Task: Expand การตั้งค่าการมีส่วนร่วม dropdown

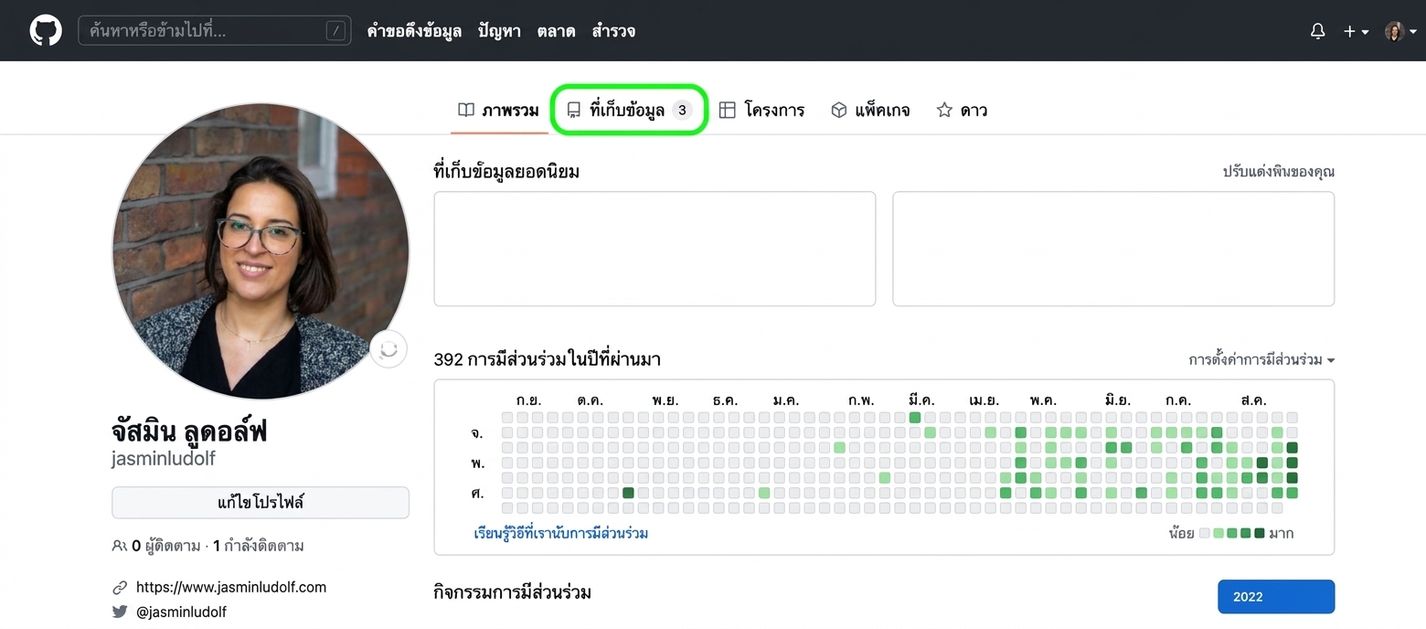Action: point(1262,360)
